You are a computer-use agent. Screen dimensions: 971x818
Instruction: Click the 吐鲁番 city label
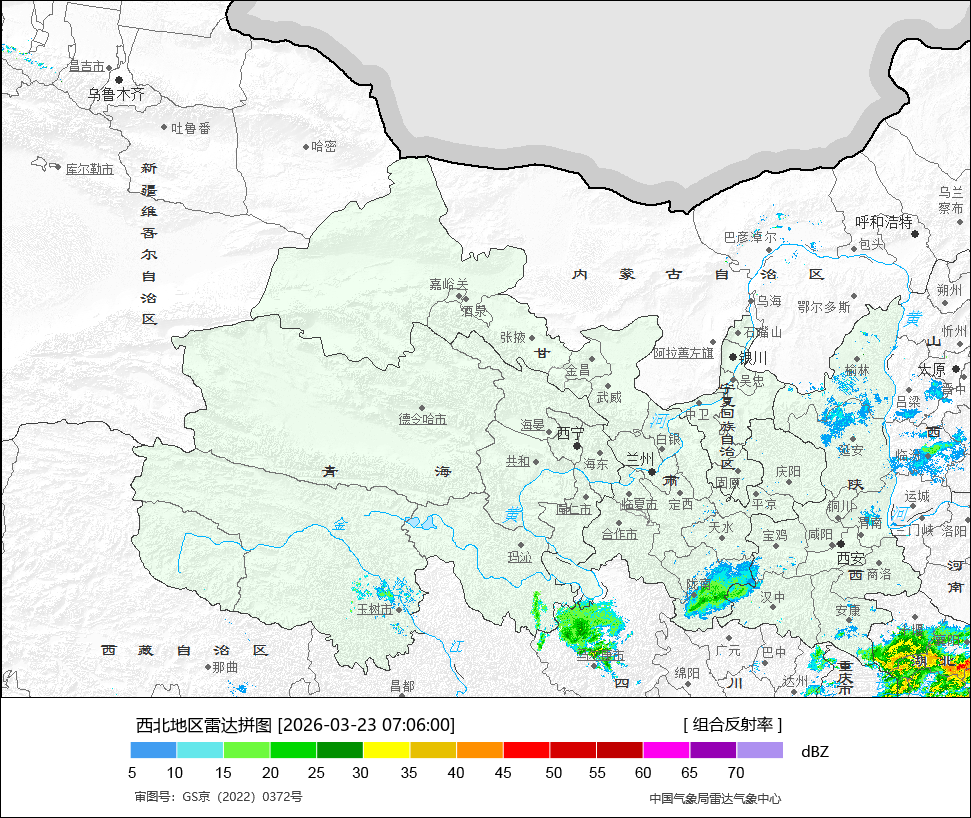tap(191, 128)
